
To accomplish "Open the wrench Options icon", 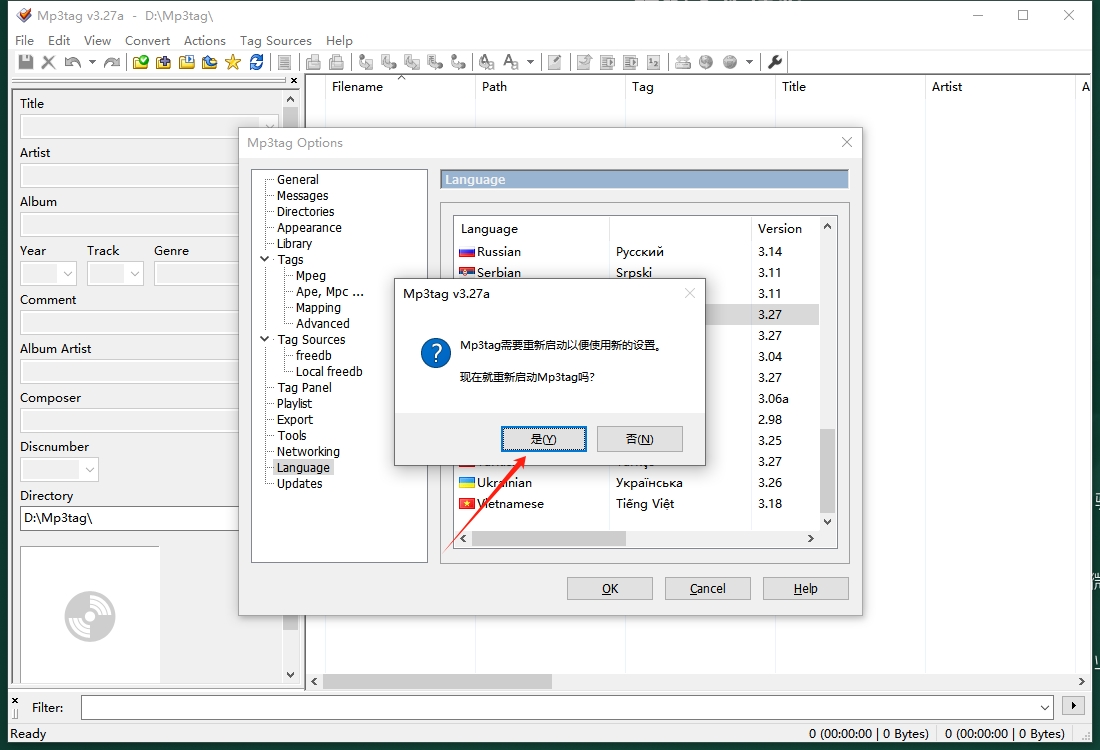I will pos(774,62).
